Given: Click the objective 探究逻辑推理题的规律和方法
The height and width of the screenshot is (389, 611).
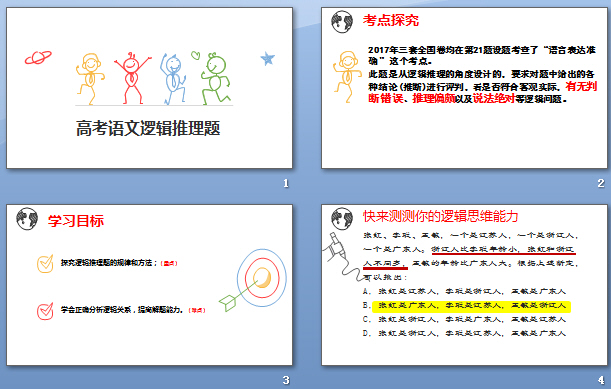Looking at the screenshot, I should [109, 263].
